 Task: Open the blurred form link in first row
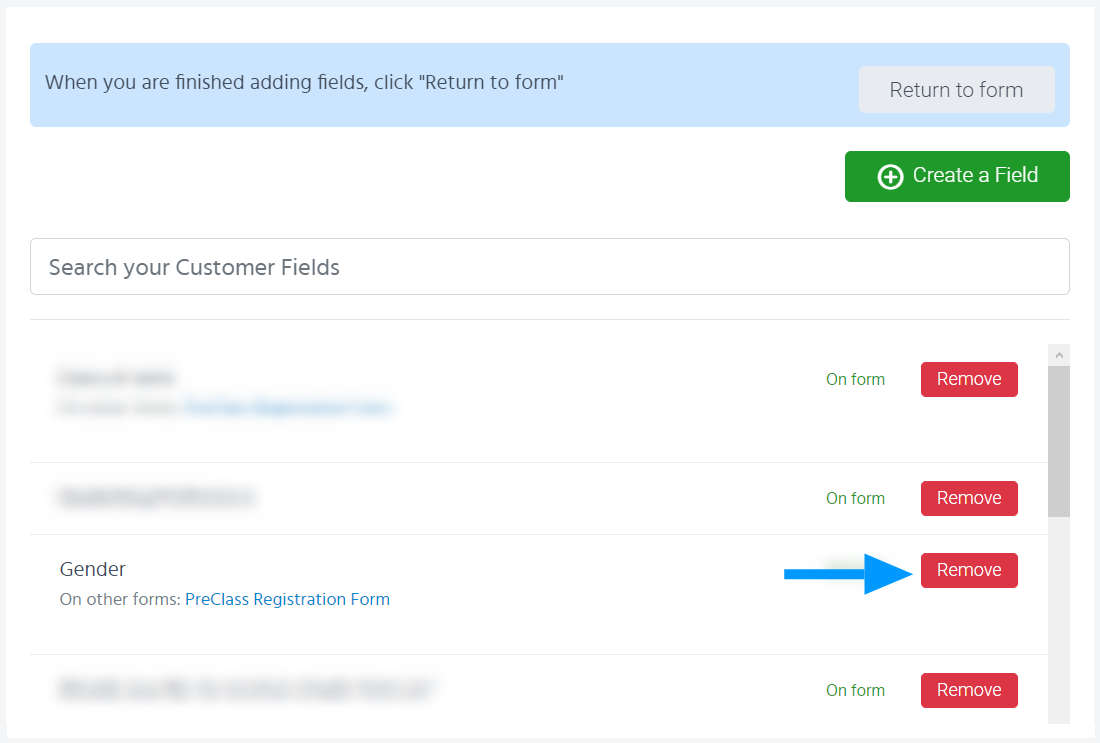click(287, 408)
